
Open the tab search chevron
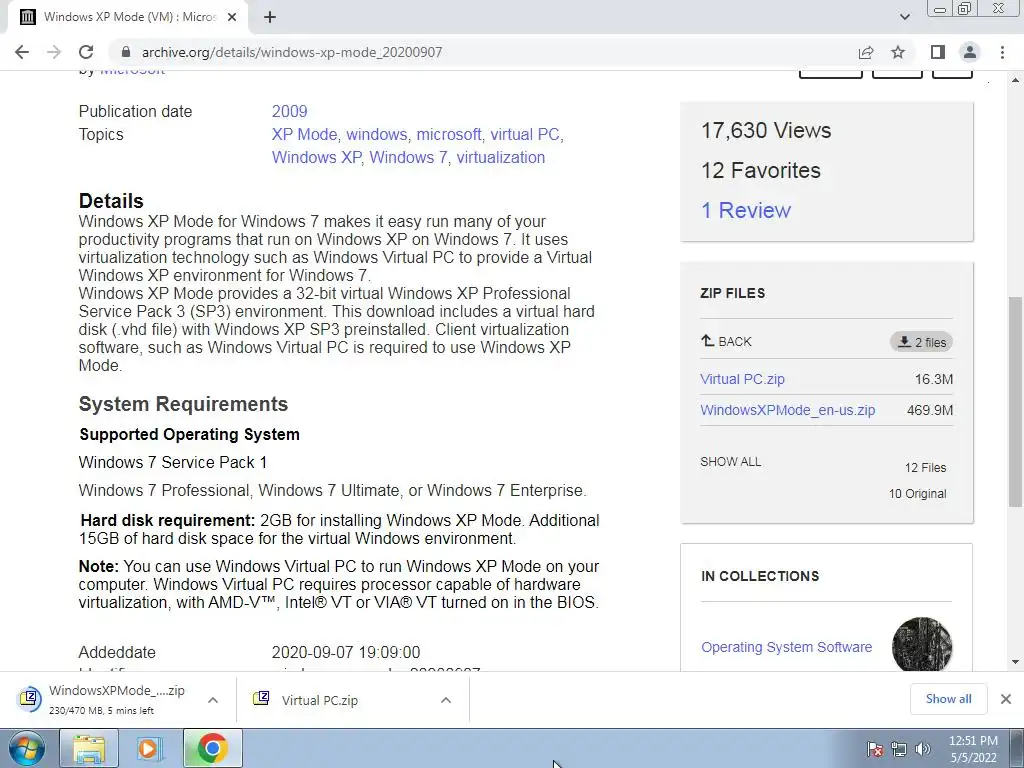point(904,17)
